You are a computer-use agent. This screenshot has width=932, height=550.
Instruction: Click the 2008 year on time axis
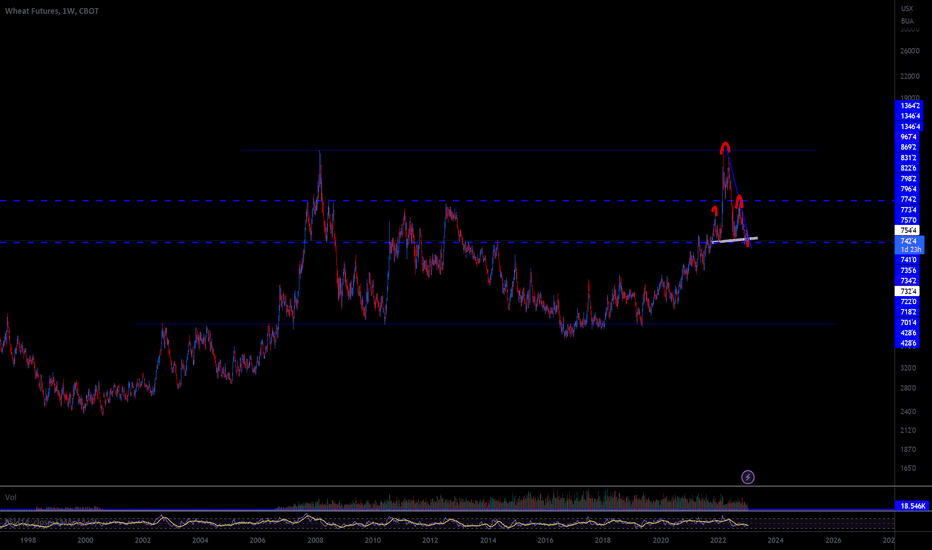[315, 540]
